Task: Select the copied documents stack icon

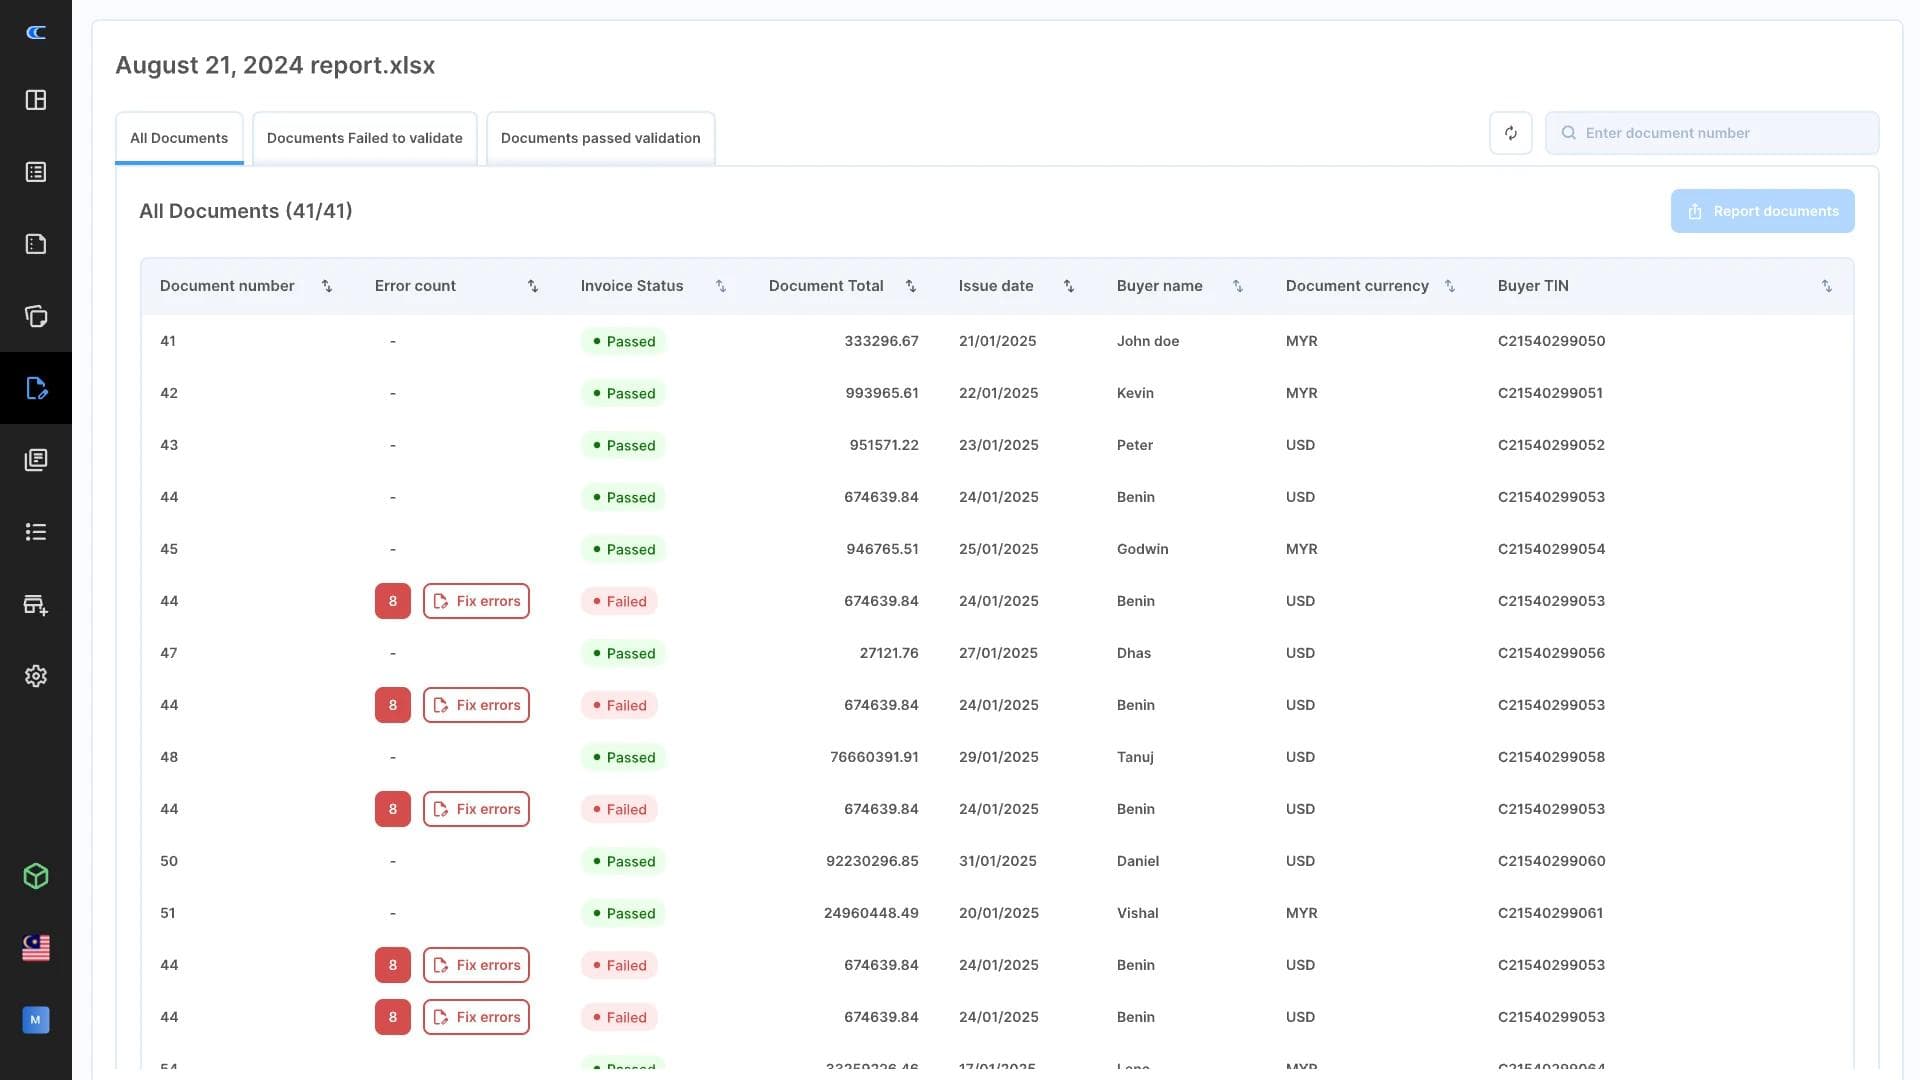Action: (36, 316)
